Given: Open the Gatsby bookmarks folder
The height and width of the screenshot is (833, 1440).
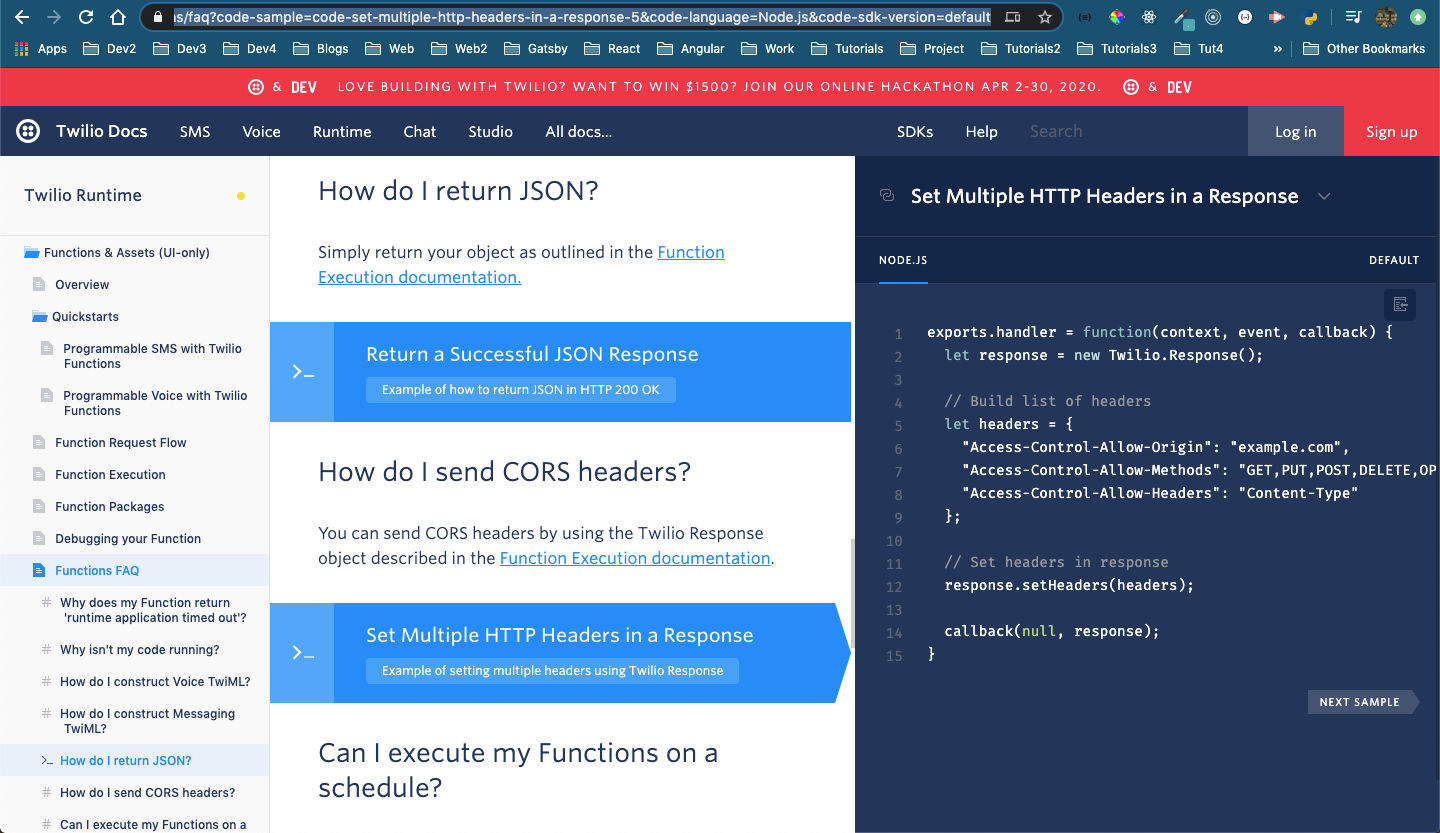Looking at the screenshot, I should tap(536, 48).
